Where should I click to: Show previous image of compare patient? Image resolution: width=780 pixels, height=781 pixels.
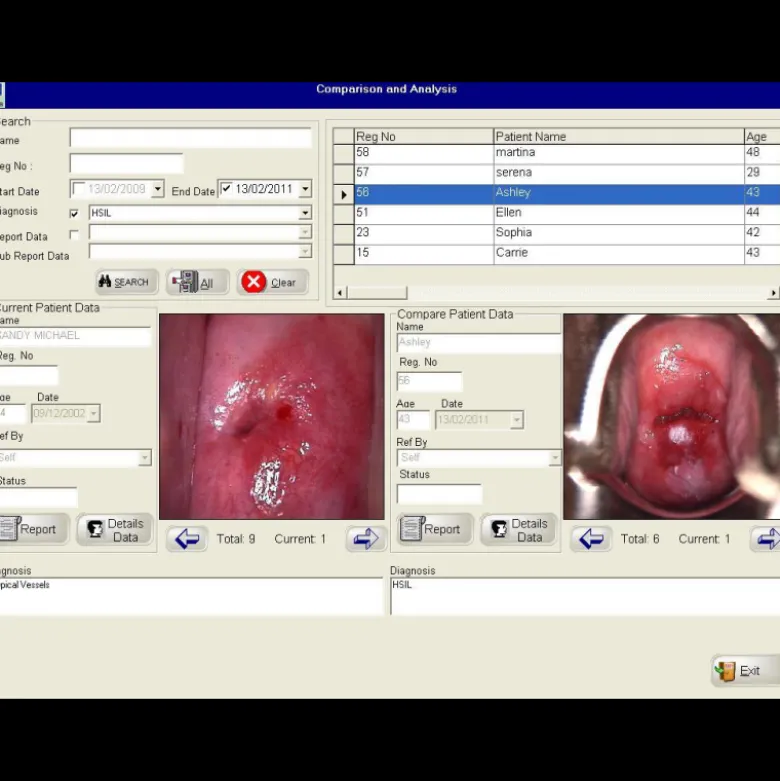[591, 538]
